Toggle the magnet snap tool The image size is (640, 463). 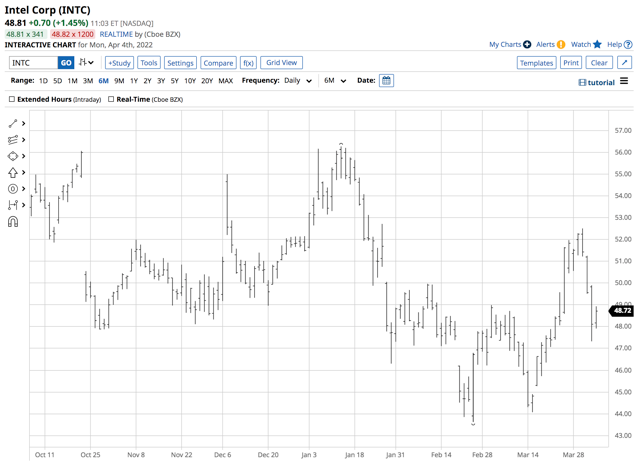[13, 222]
